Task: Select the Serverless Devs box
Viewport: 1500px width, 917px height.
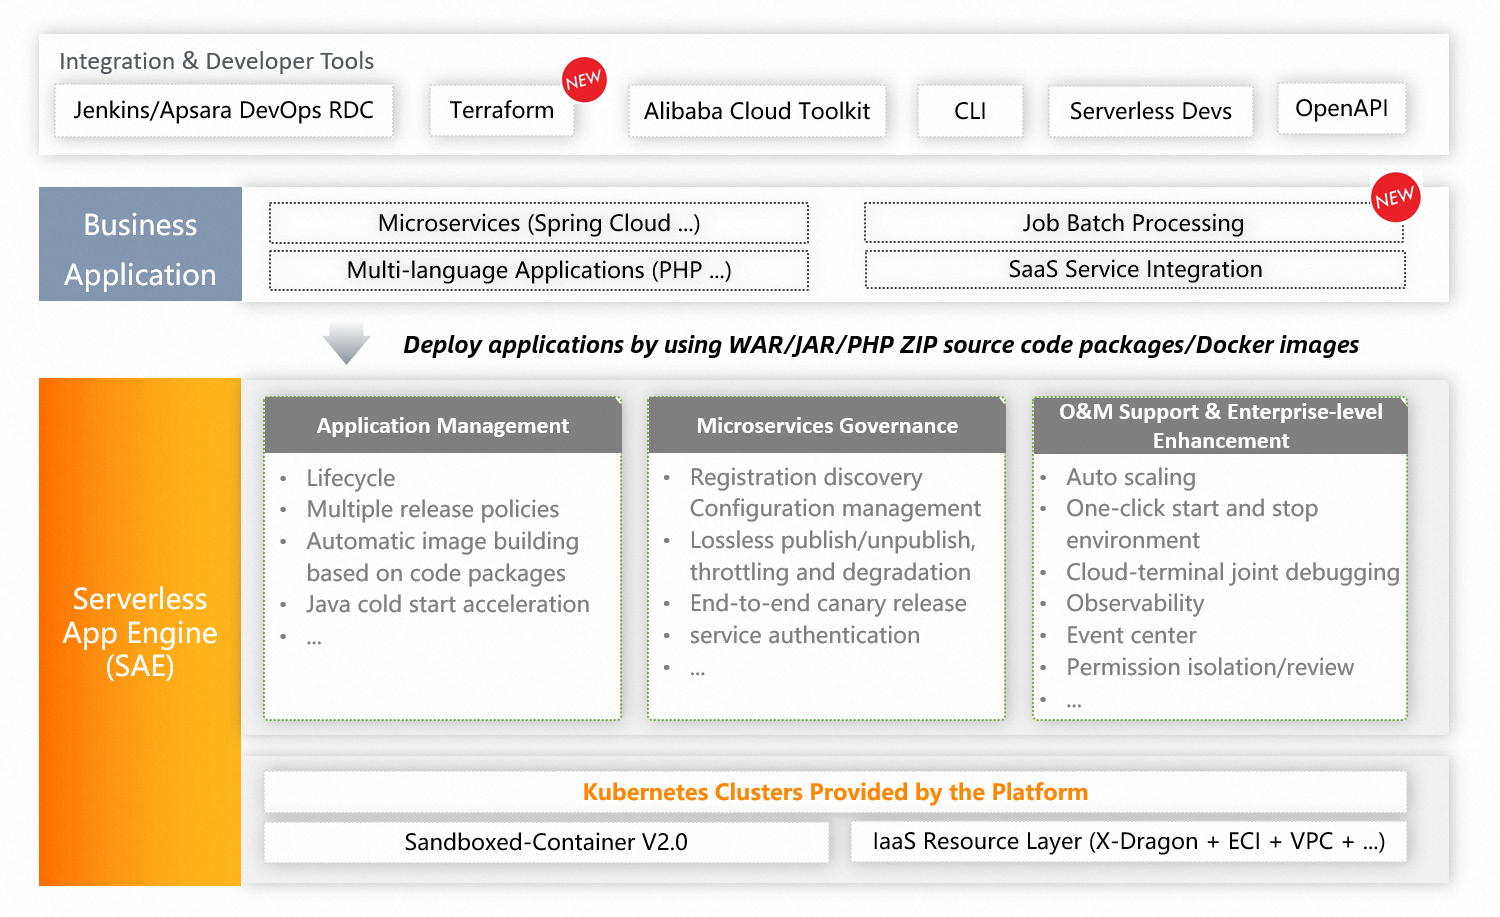Action: pyautogui.click(x=1150, y=111)
